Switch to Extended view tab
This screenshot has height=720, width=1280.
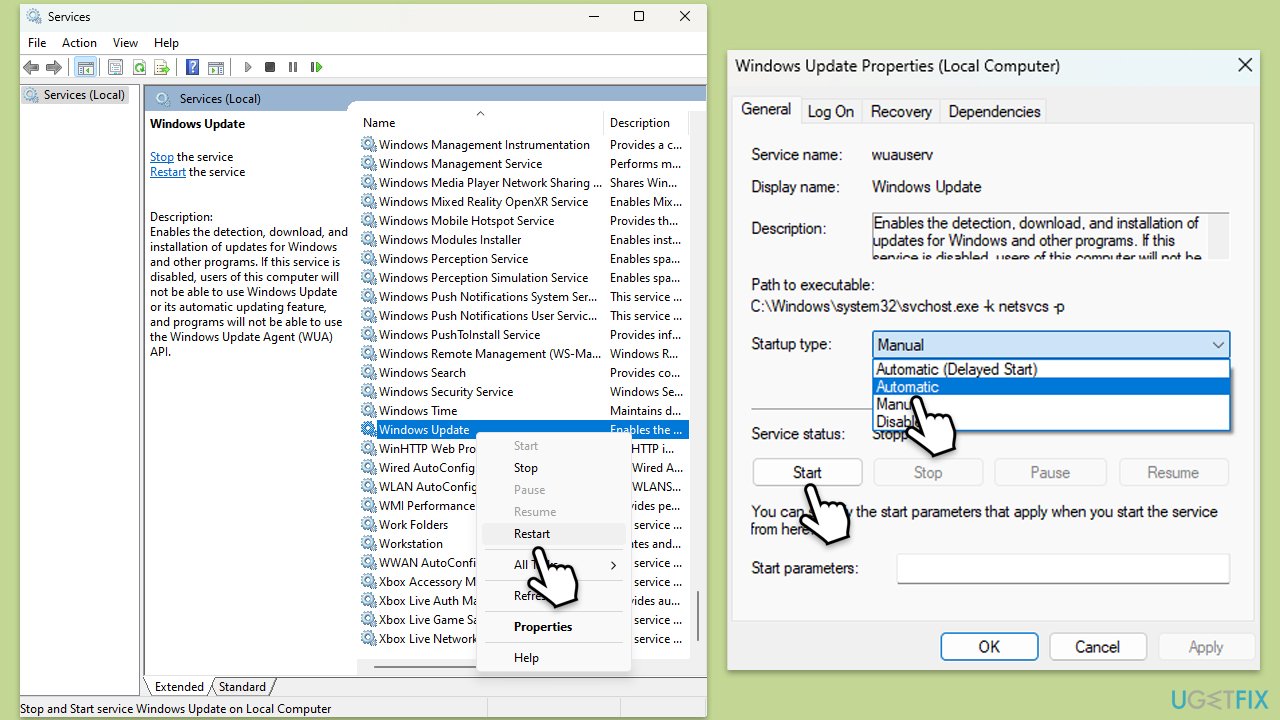tap(179, 687)
